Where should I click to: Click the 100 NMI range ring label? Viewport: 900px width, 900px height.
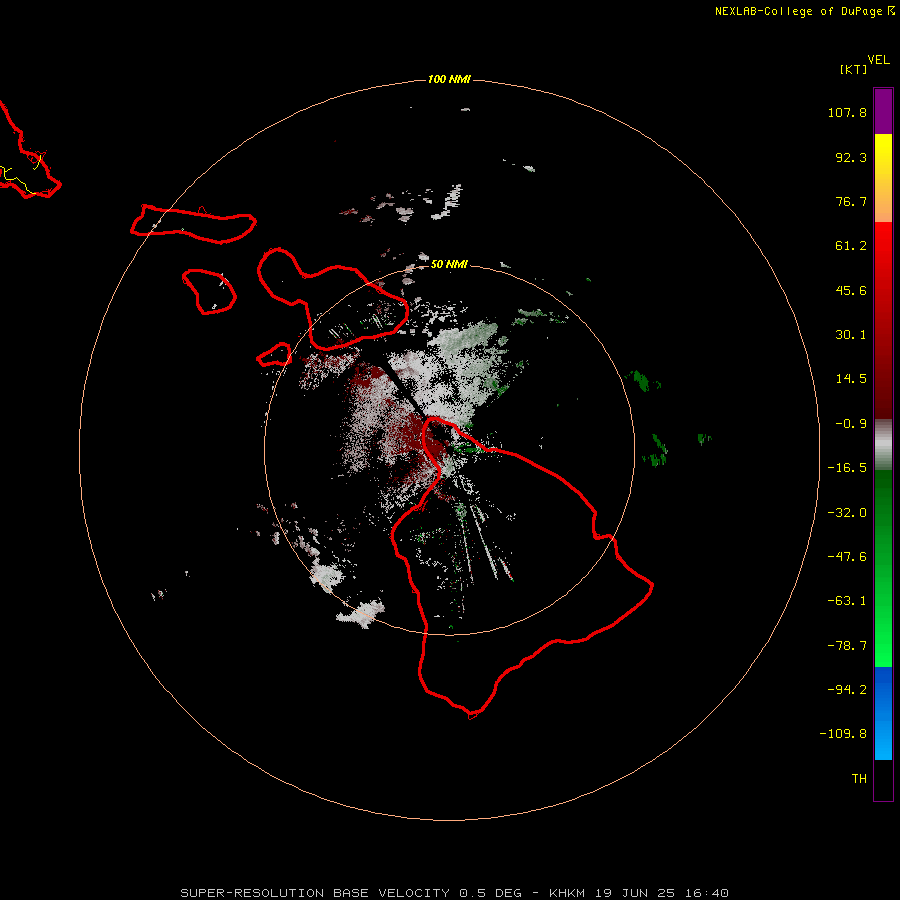point(449,79)
